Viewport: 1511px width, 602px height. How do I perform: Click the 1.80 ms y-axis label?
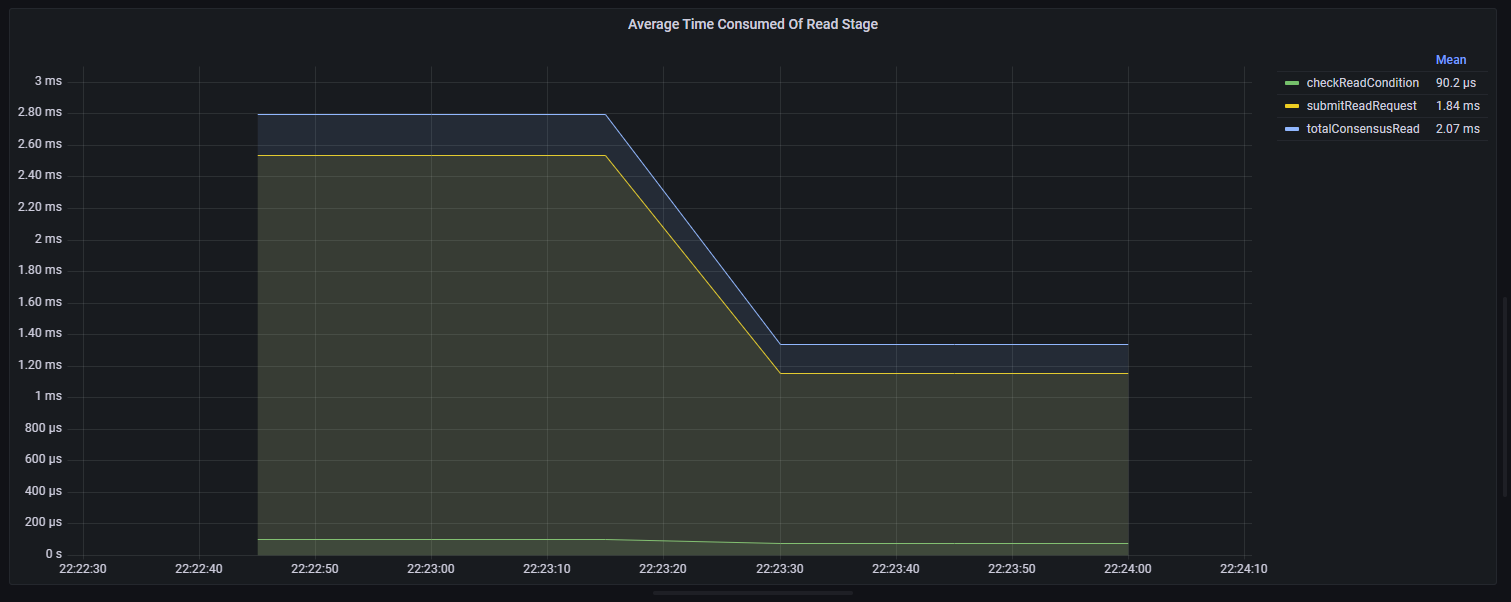tap(40, 270)
